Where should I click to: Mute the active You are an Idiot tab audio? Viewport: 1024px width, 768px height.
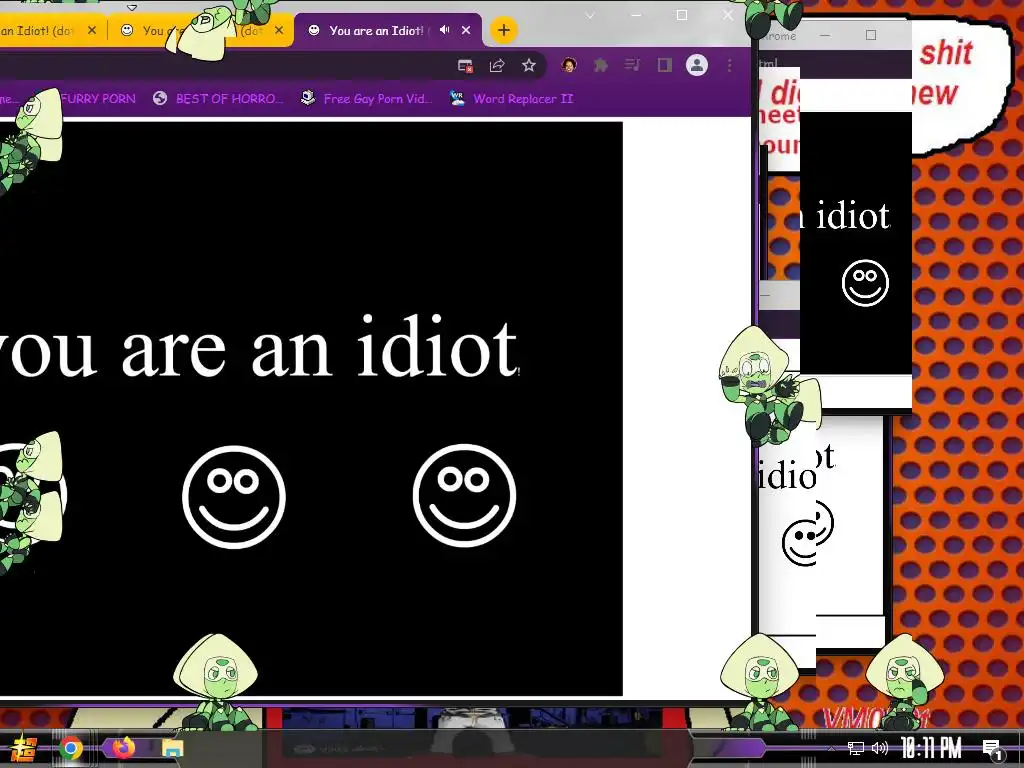pos(445,30)
